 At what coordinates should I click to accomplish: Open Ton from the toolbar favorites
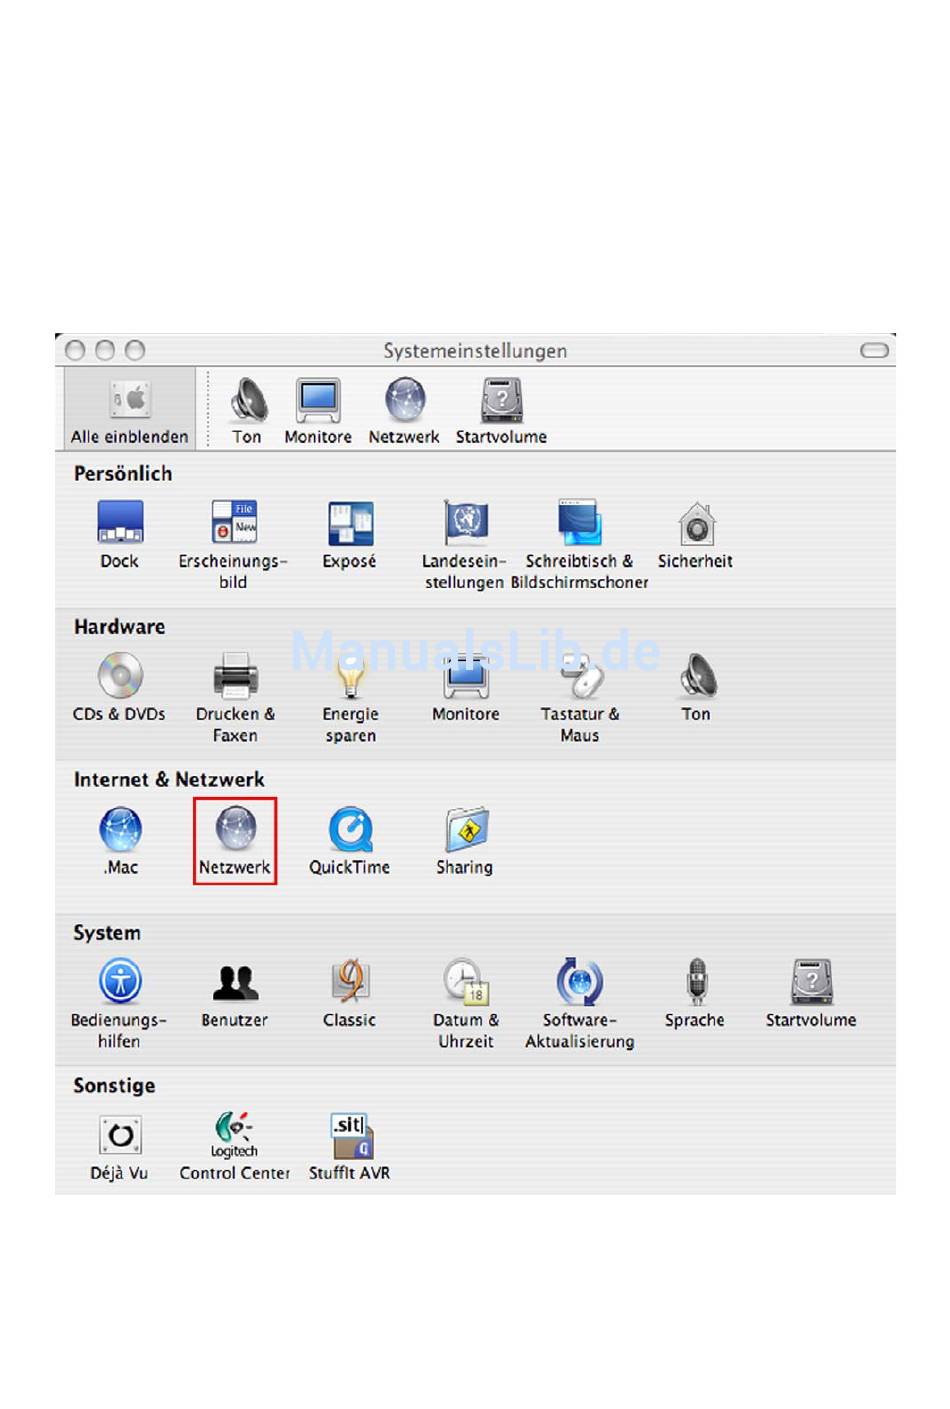coord(247,411)
